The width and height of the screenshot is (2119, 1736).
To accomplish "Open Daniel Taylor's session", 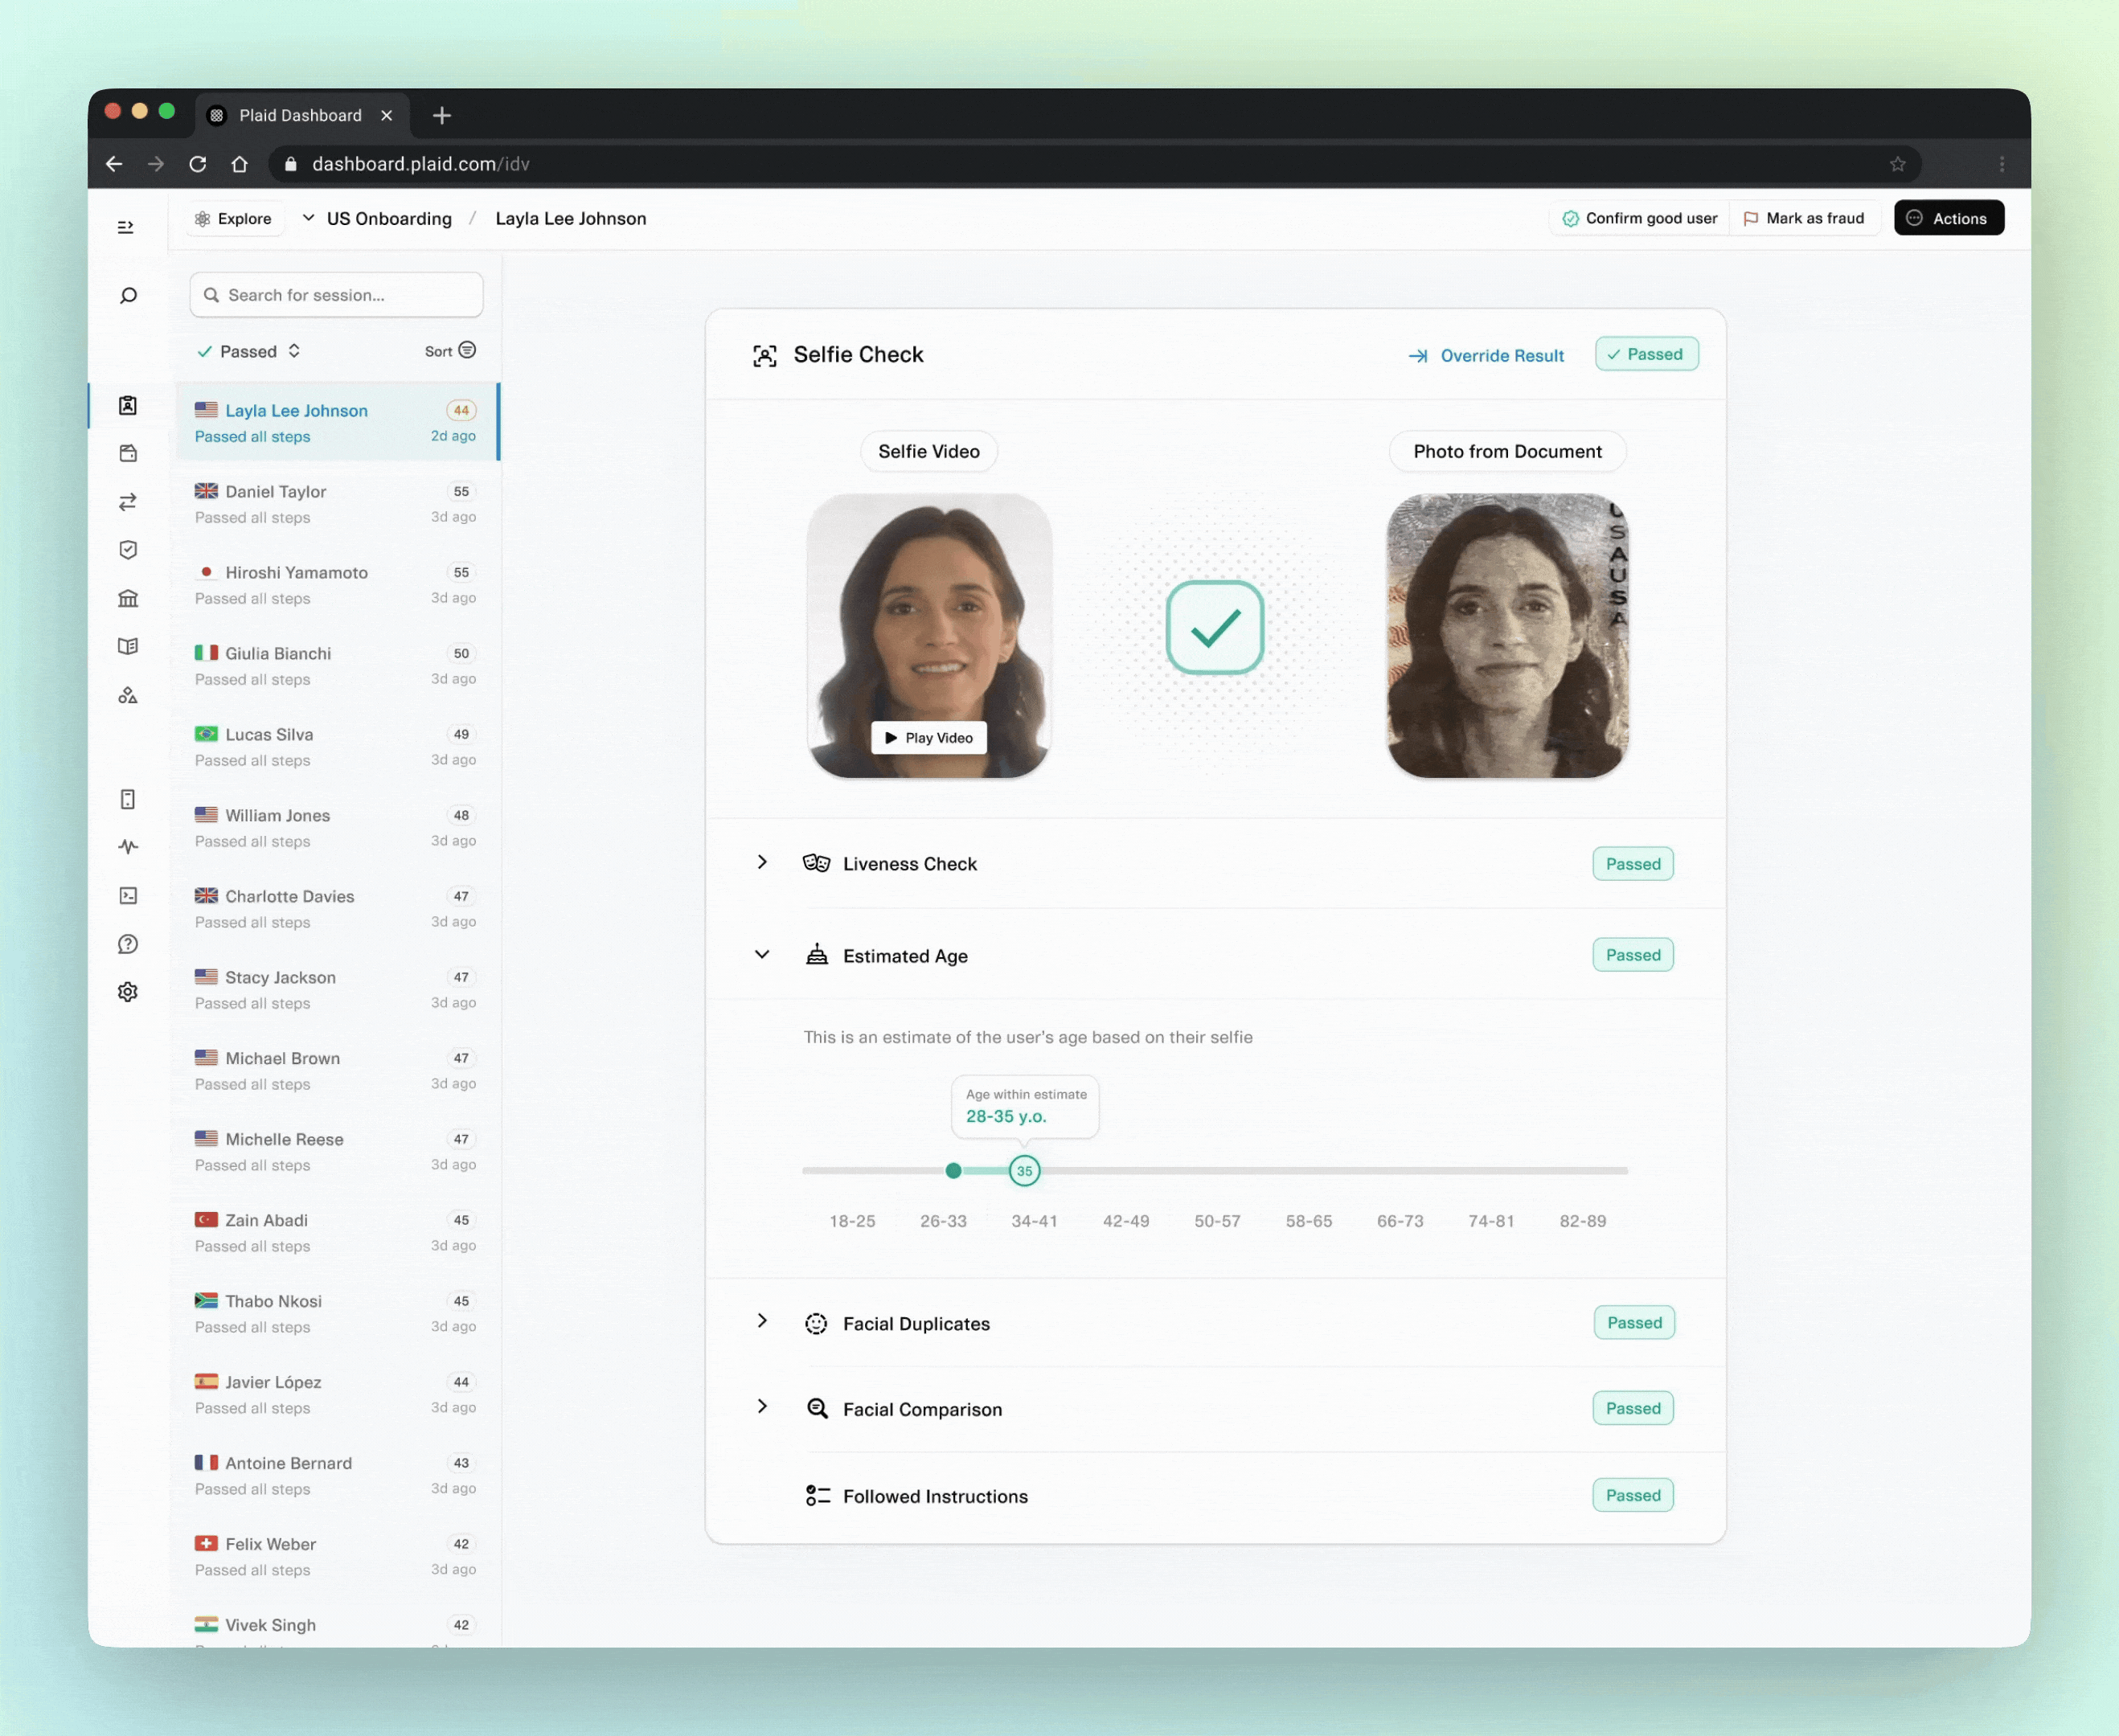I will 336,504.
